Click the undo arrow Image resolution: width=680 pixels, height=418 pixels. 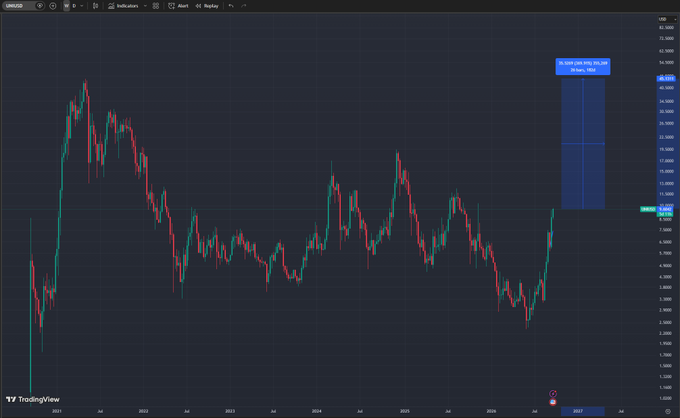tap(231, 6)
